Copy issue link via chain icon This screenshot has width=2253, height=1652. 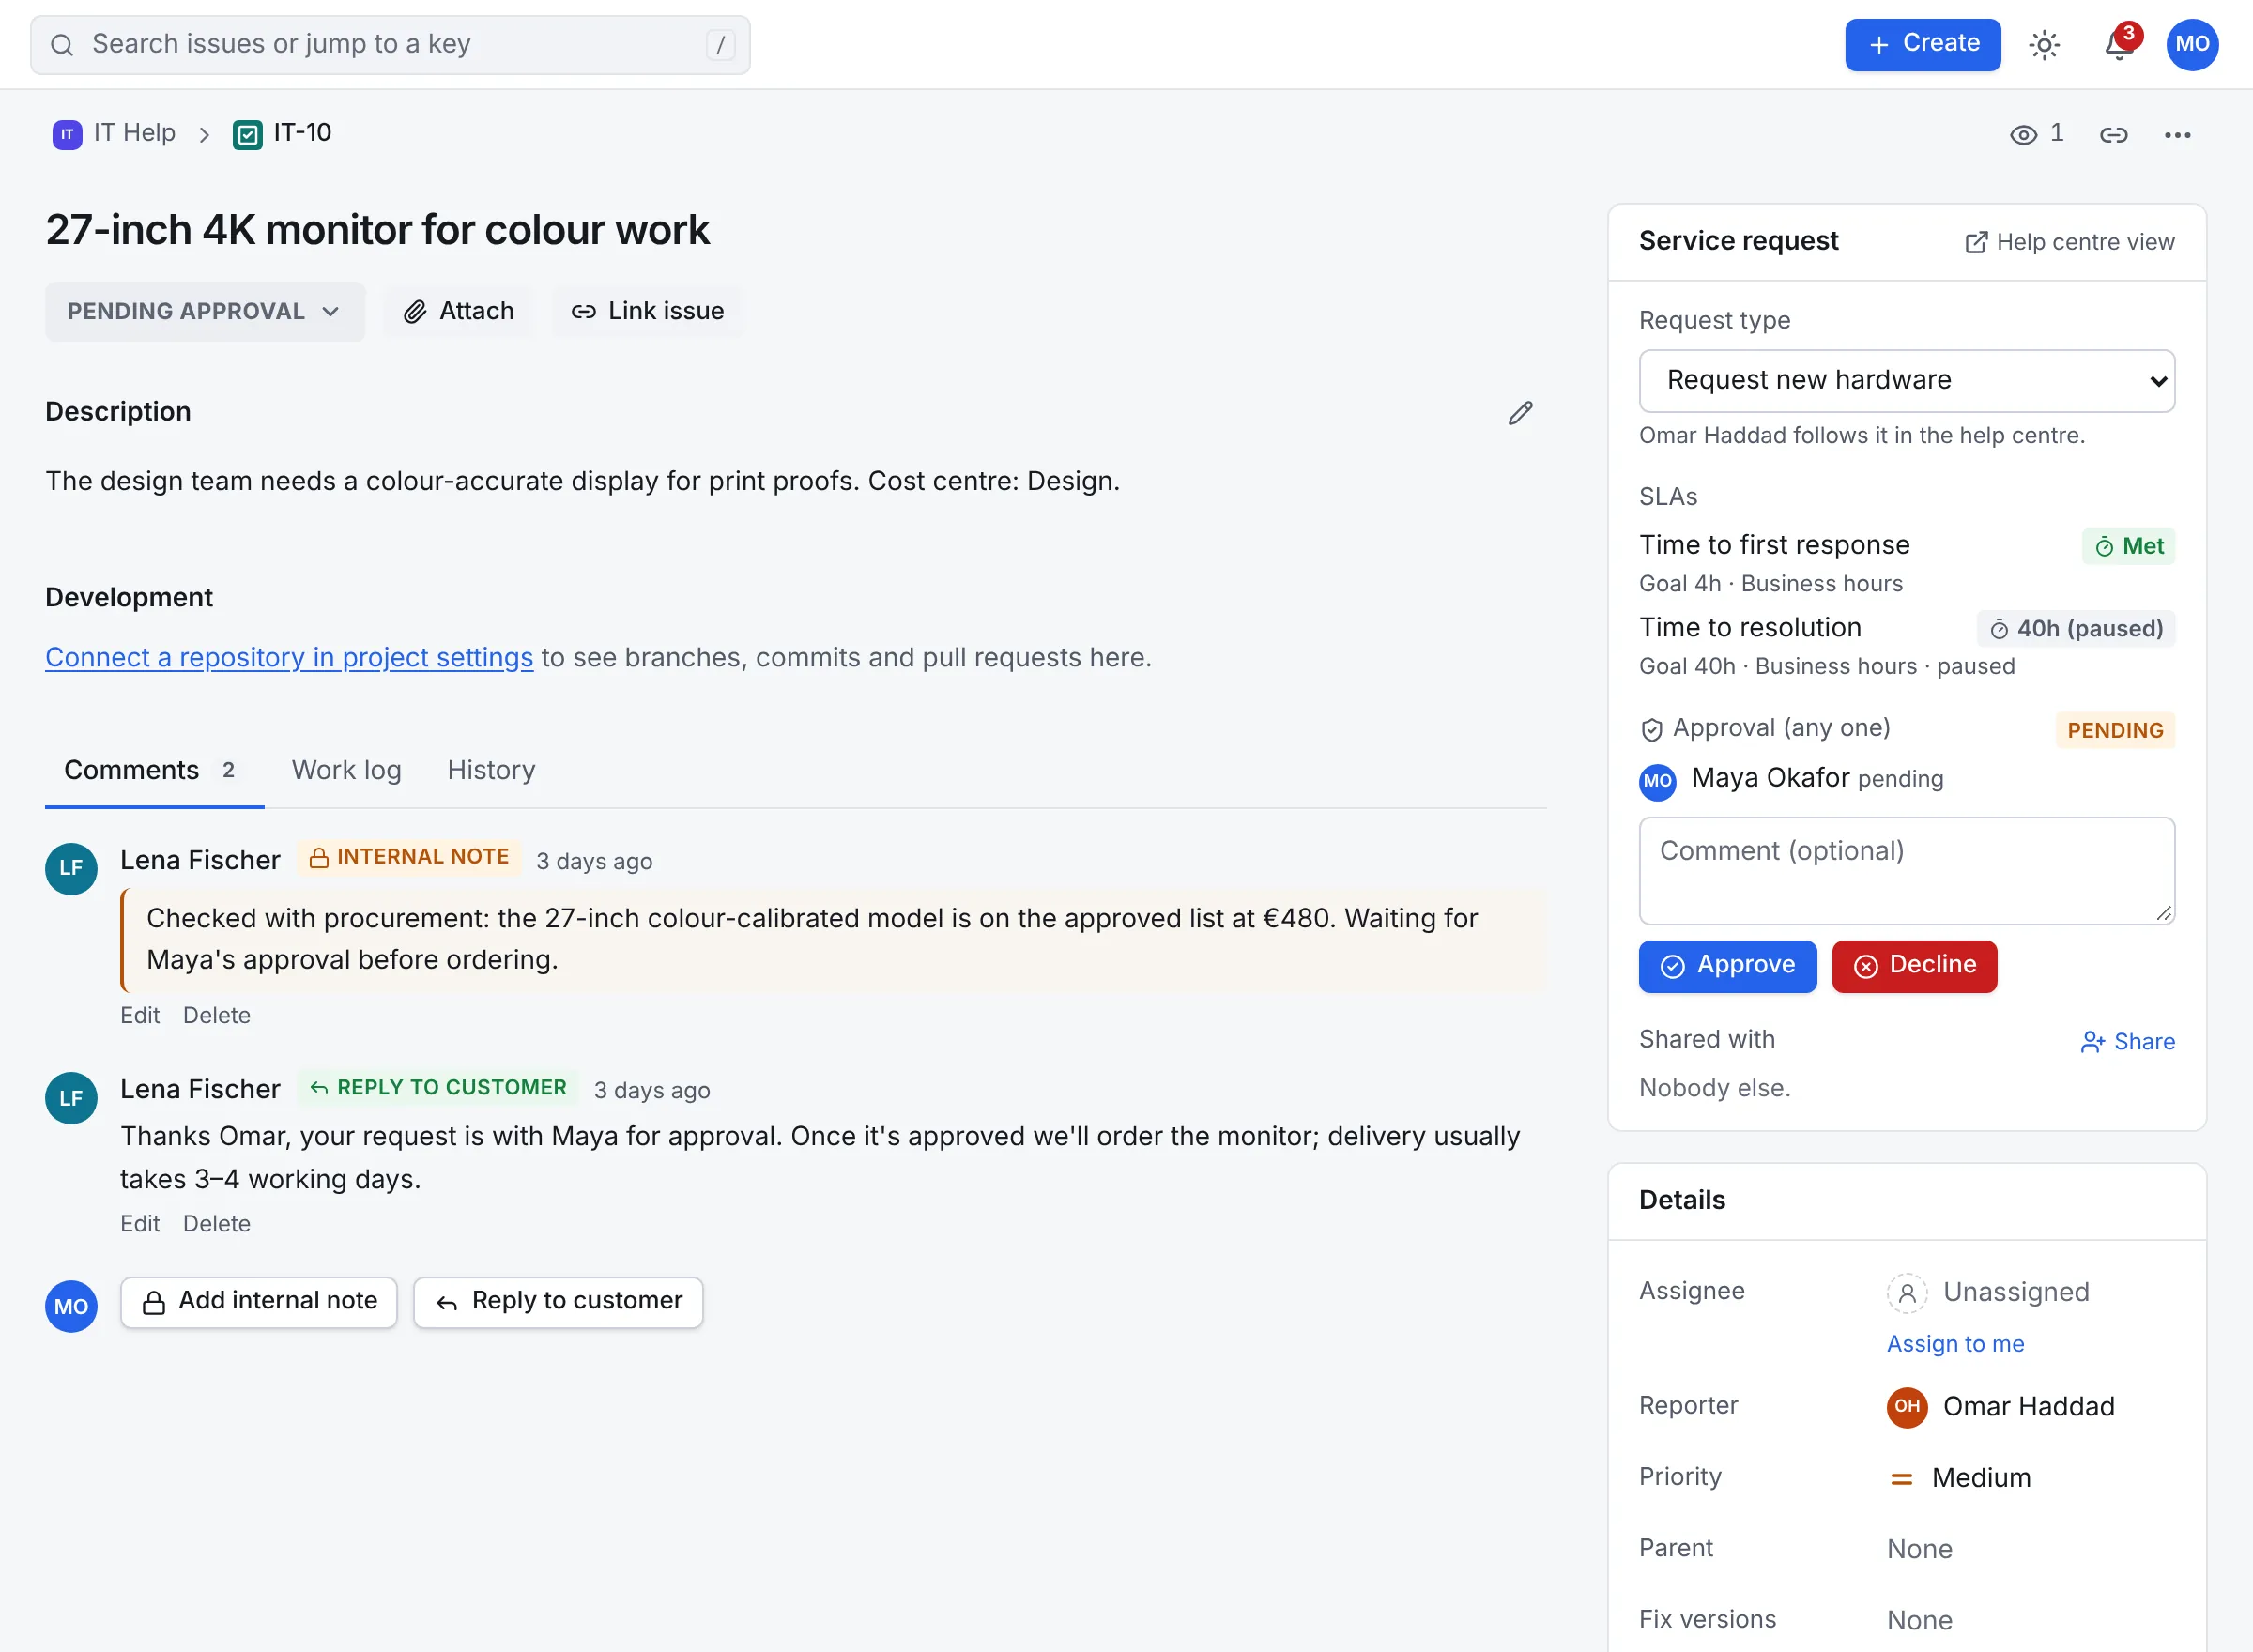coord(2113,135)
